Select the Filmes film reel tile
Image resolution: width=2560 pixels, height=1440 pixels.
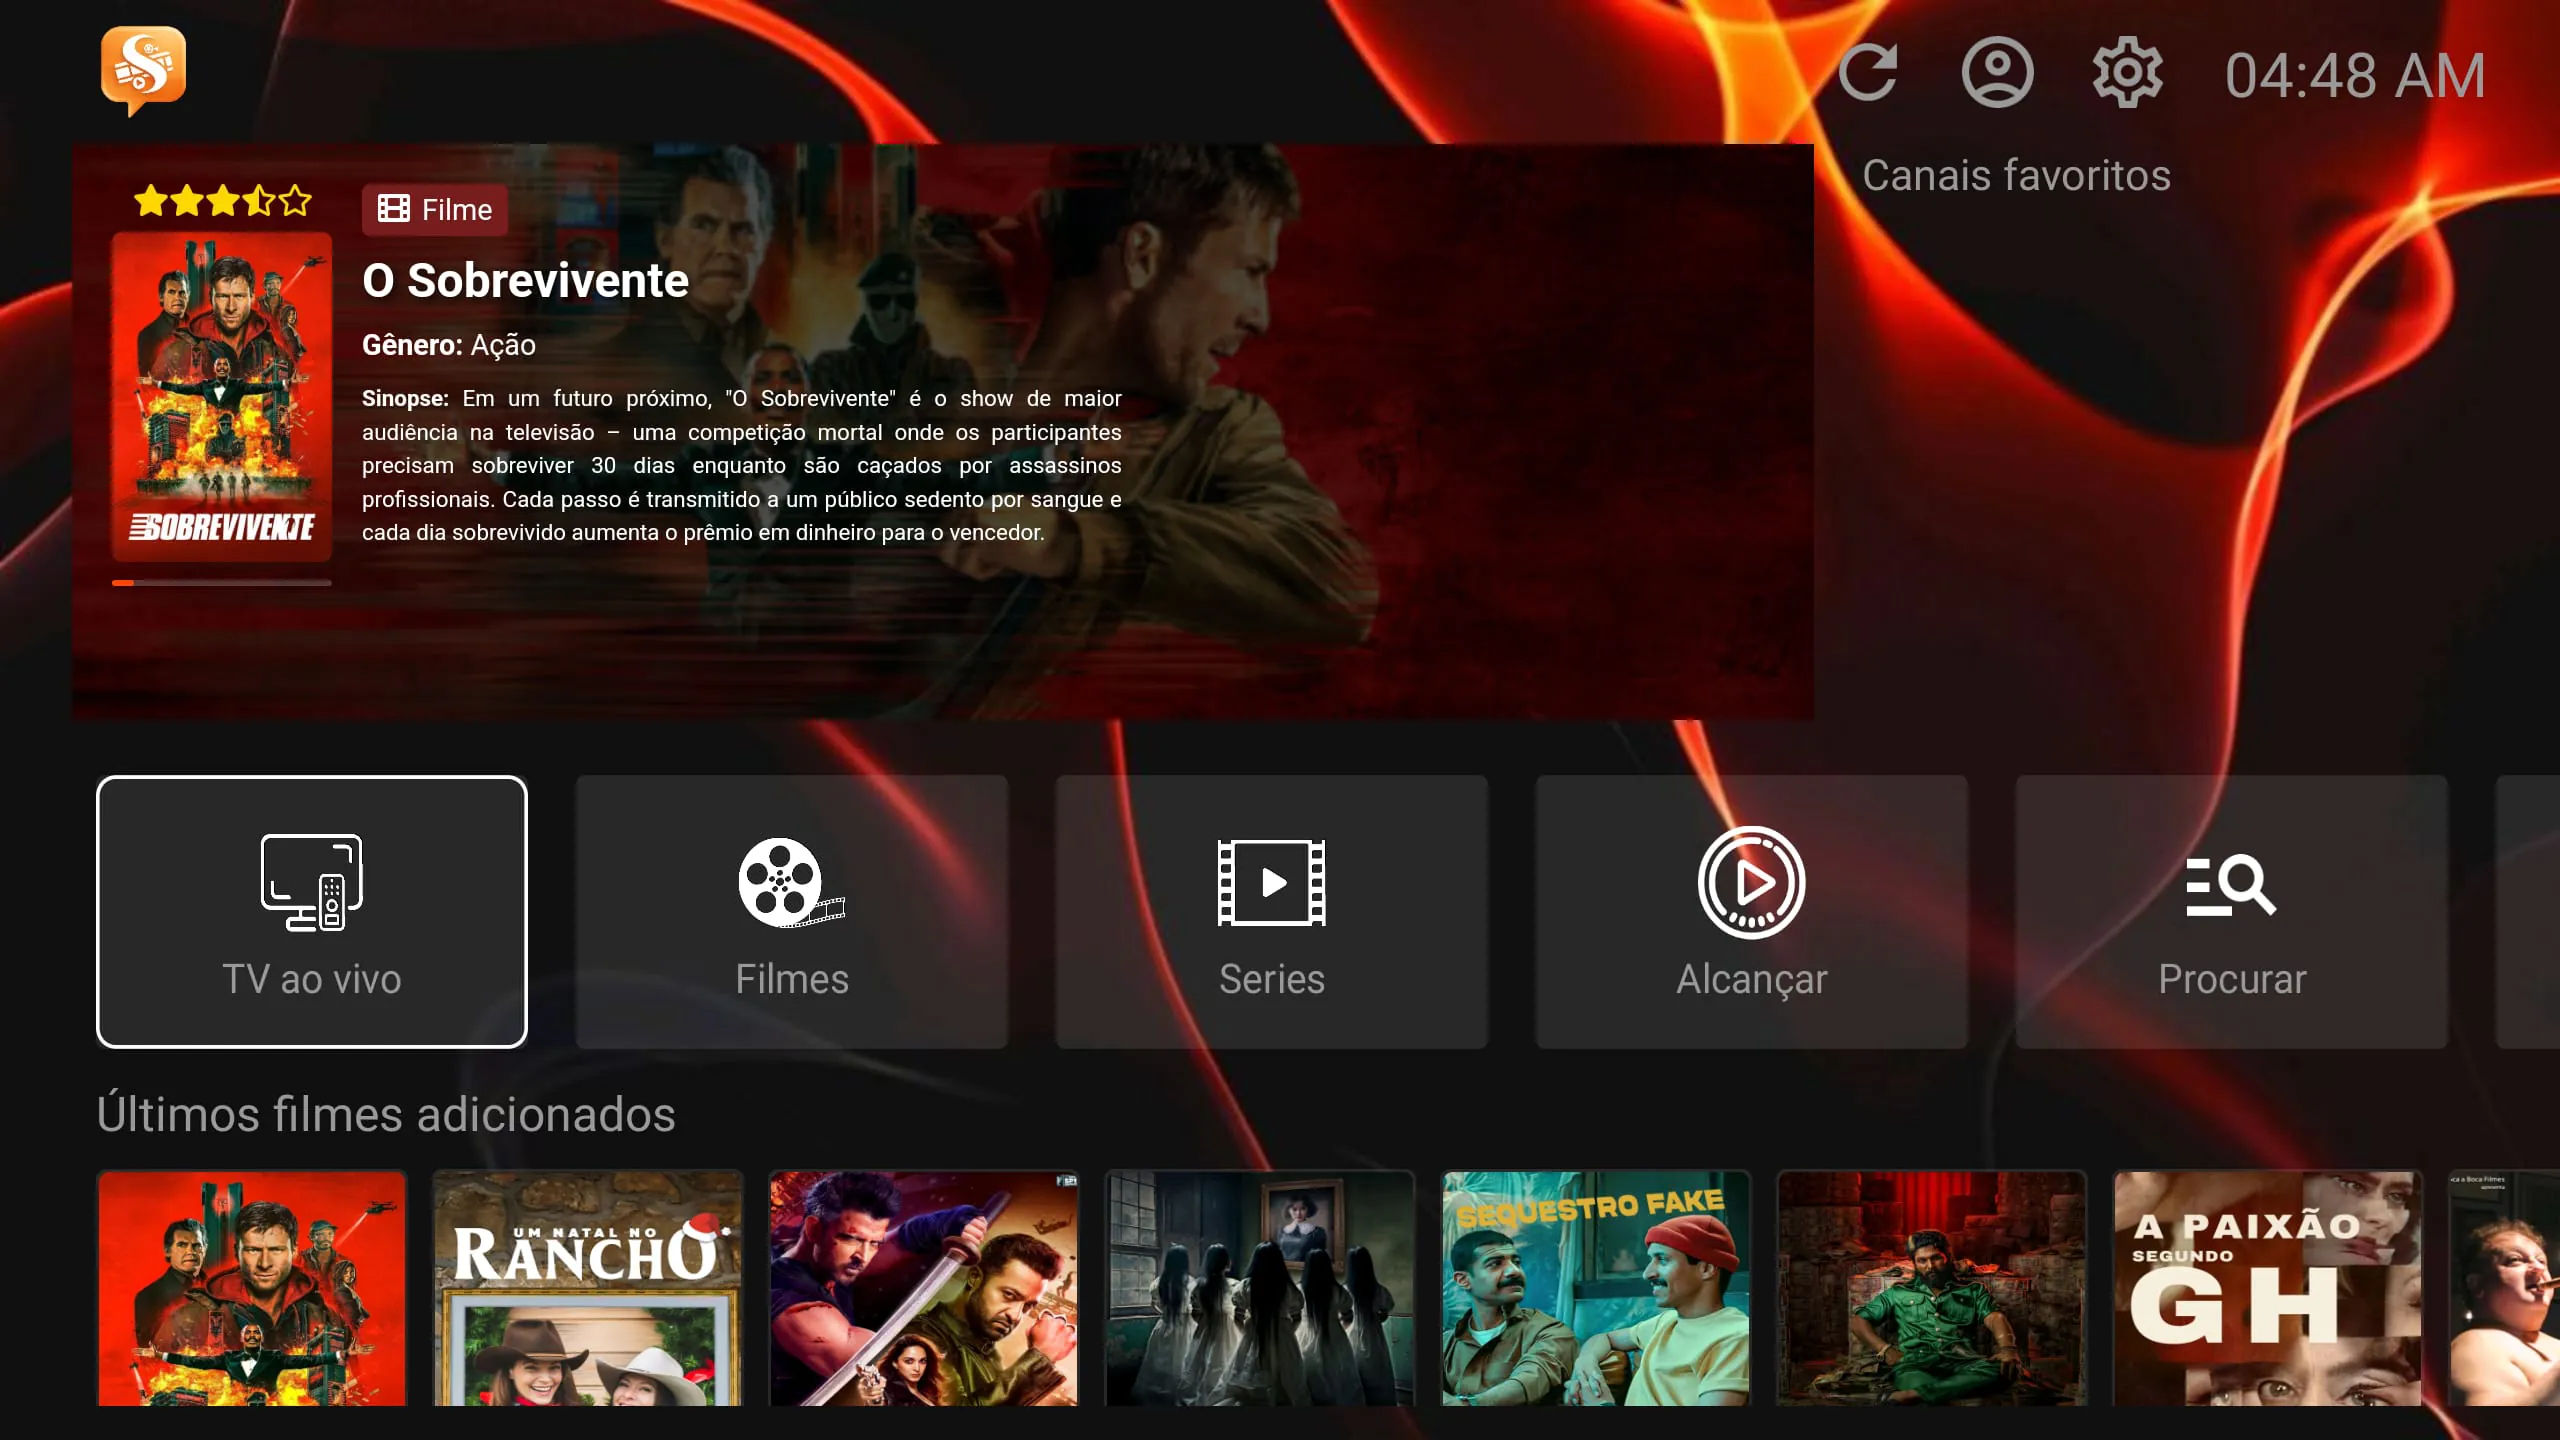point(791,912)
